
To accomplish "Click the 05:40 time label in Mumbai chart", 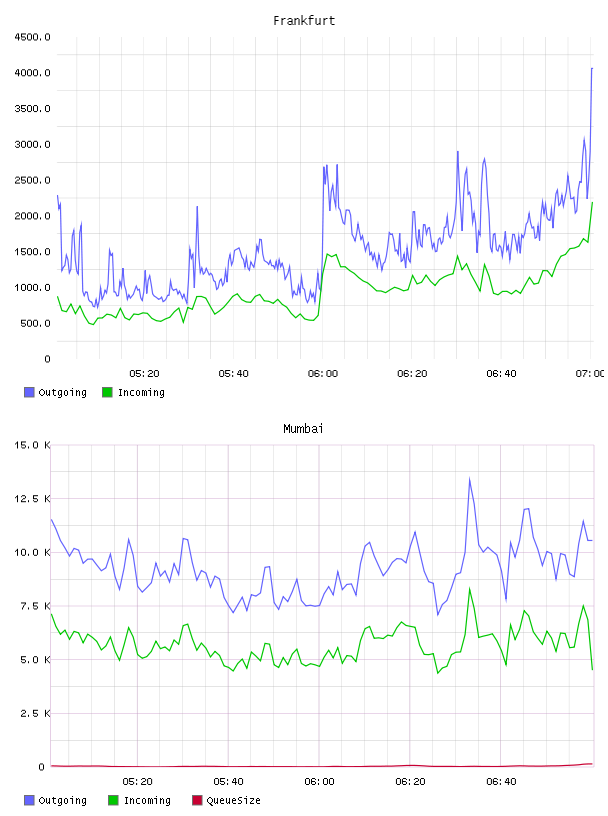I will tap(228, 782).
